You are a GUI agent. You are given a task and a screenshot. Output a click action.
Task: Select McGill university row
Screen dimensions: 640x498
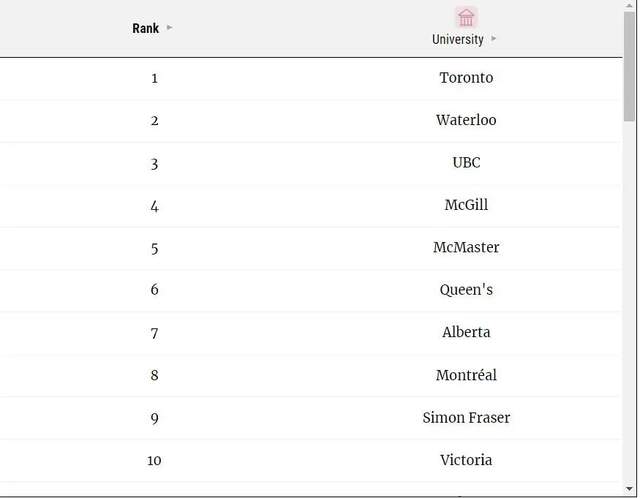pyautogui.click(x=311, y=206)
